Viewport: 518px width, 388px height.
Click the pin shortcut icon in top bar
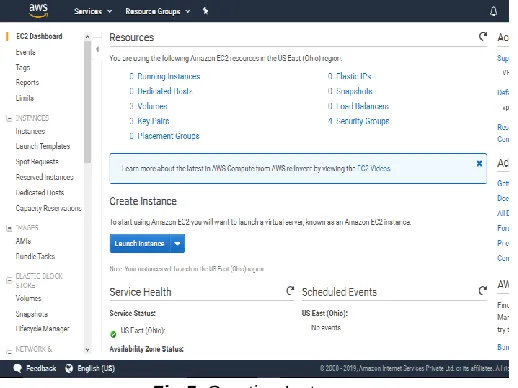pos(205,11)
